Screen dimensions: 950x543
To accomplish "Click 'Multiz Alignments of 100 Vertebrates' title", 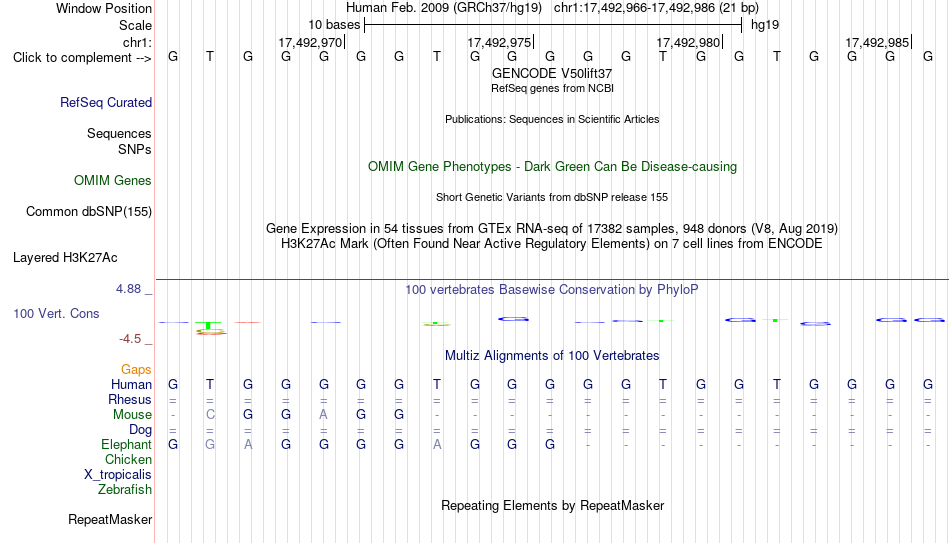I will [552, 356].
